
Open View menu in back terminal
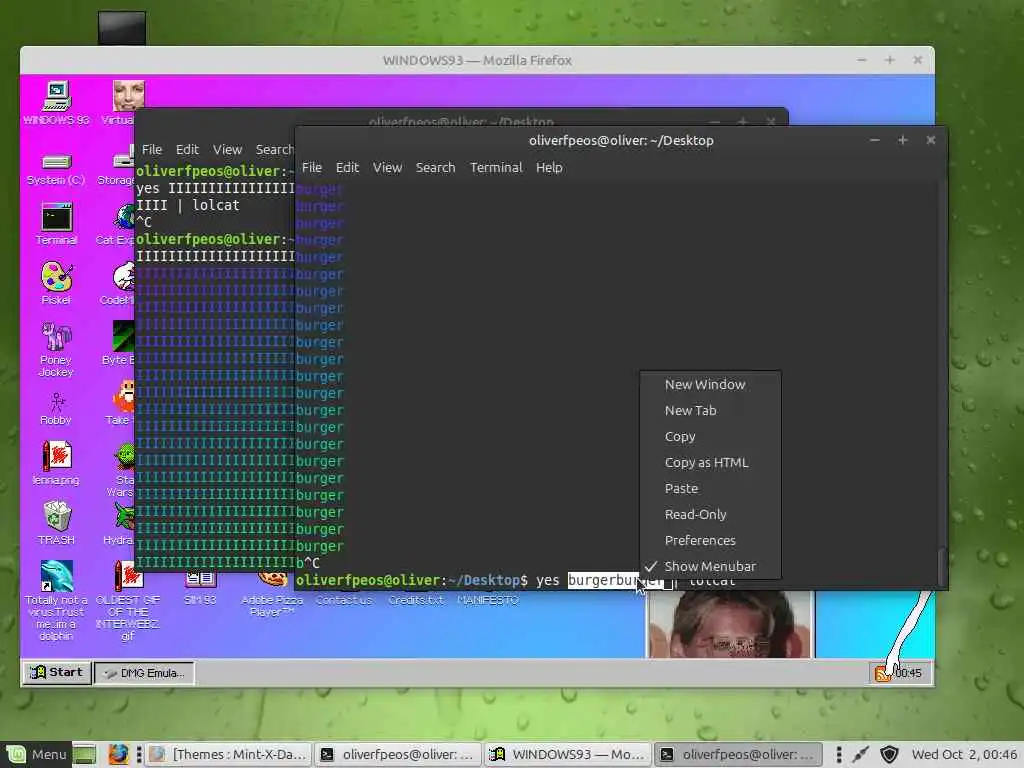[x=227, y=150]
